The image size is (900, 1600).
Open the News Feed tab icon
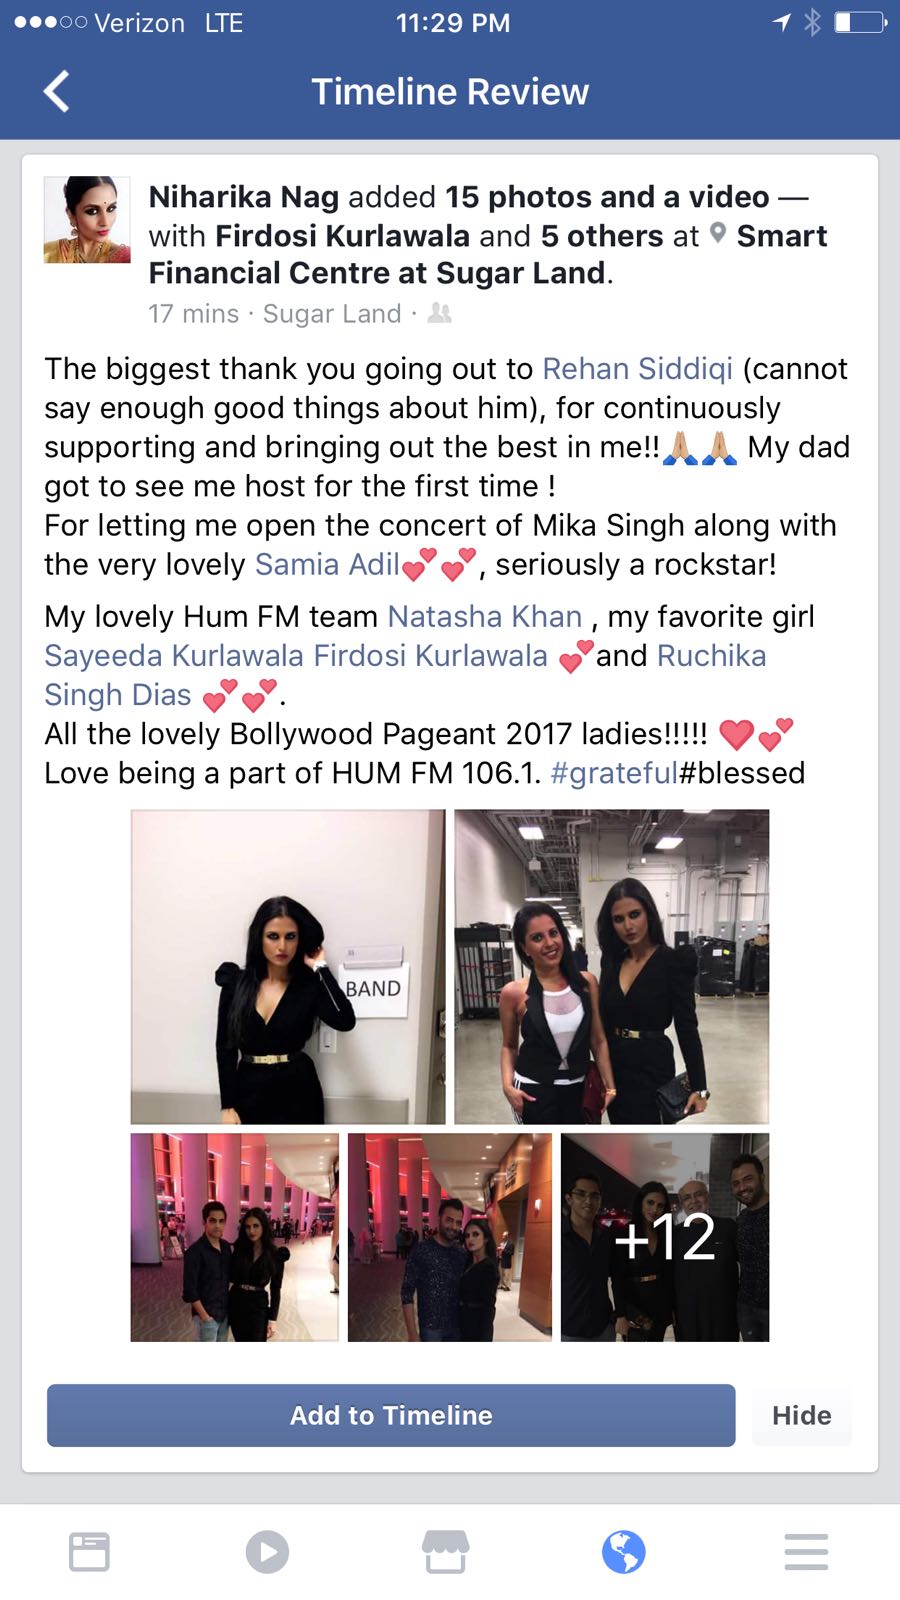[89, 1552]
